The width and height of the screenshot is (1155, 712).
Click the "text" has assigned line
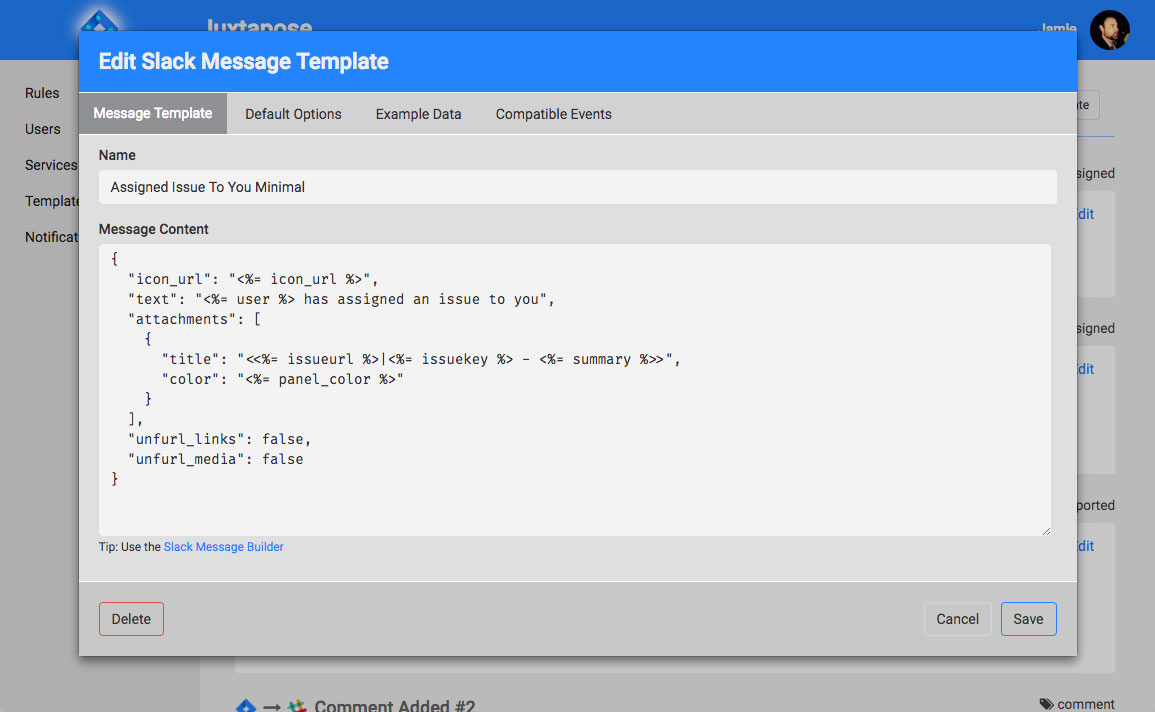[341, 299]
